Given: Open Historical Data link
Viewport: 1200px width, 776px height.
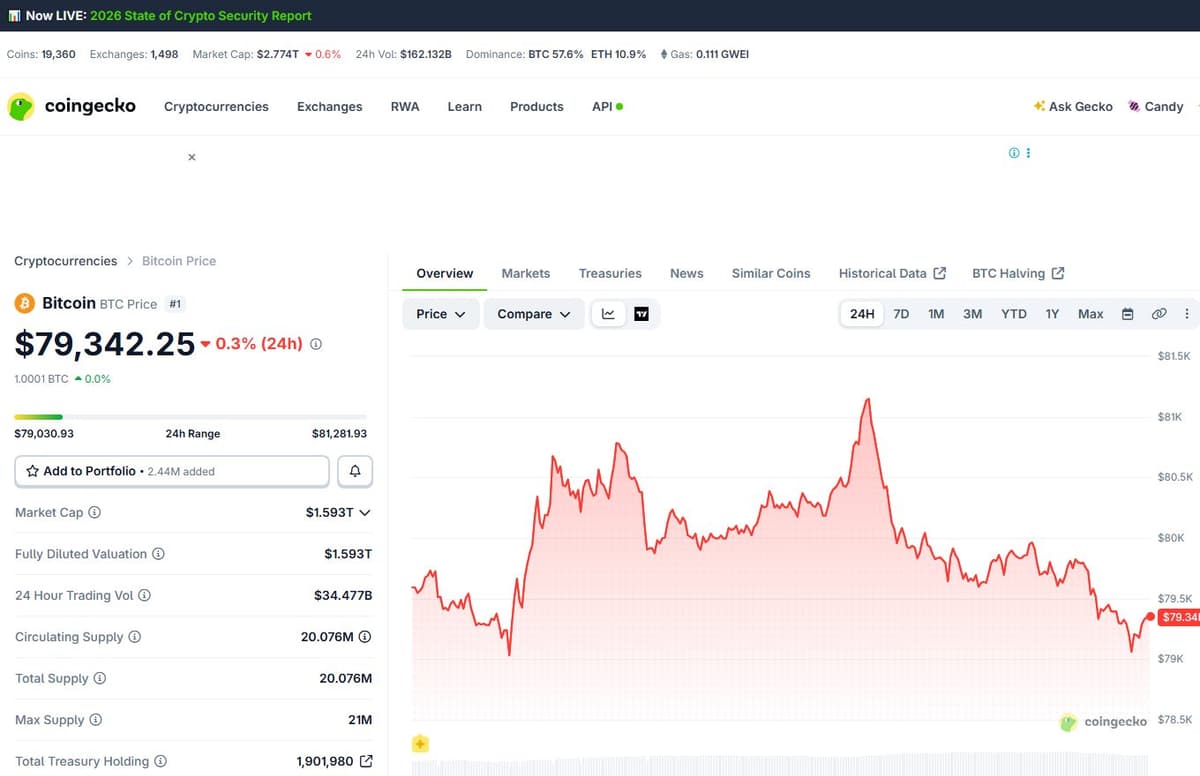Looking at the screenshot, I should click(x=892, y=273).
